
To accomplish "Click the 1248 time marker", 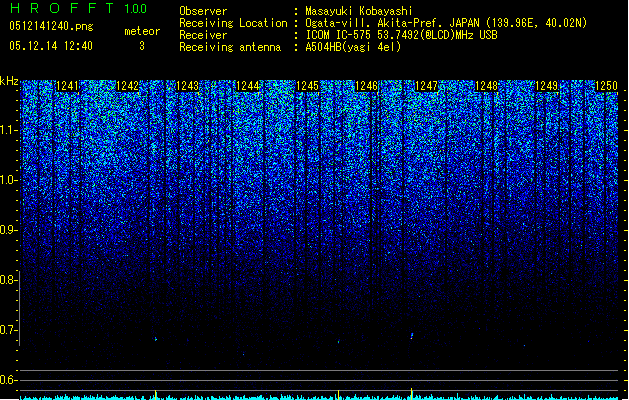I will click(486, 86).
